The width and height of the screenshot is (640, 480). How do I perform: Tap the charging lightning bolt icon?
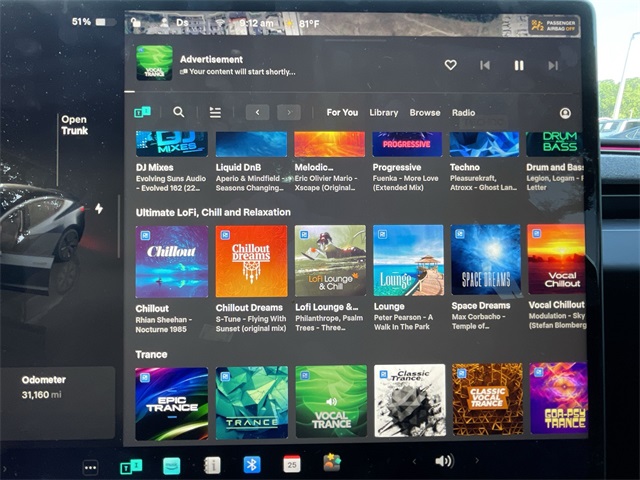coord(99,209)
